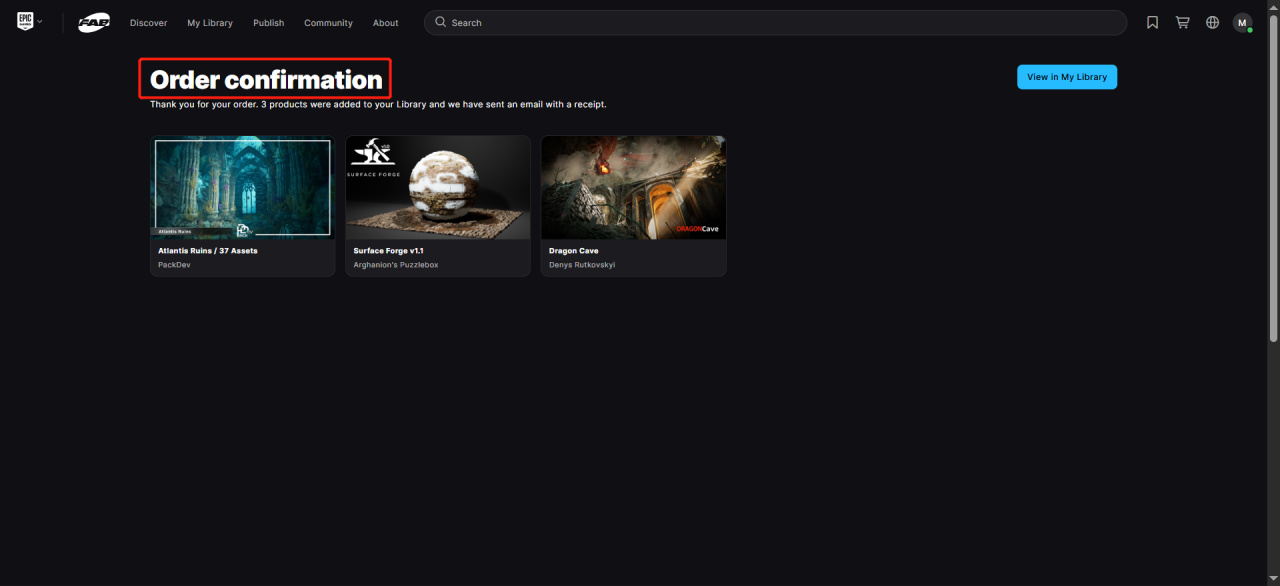Click the View in My Library button
Image resolution: width=1280 pixels, height=586 pixels.
click(1067, 77)
